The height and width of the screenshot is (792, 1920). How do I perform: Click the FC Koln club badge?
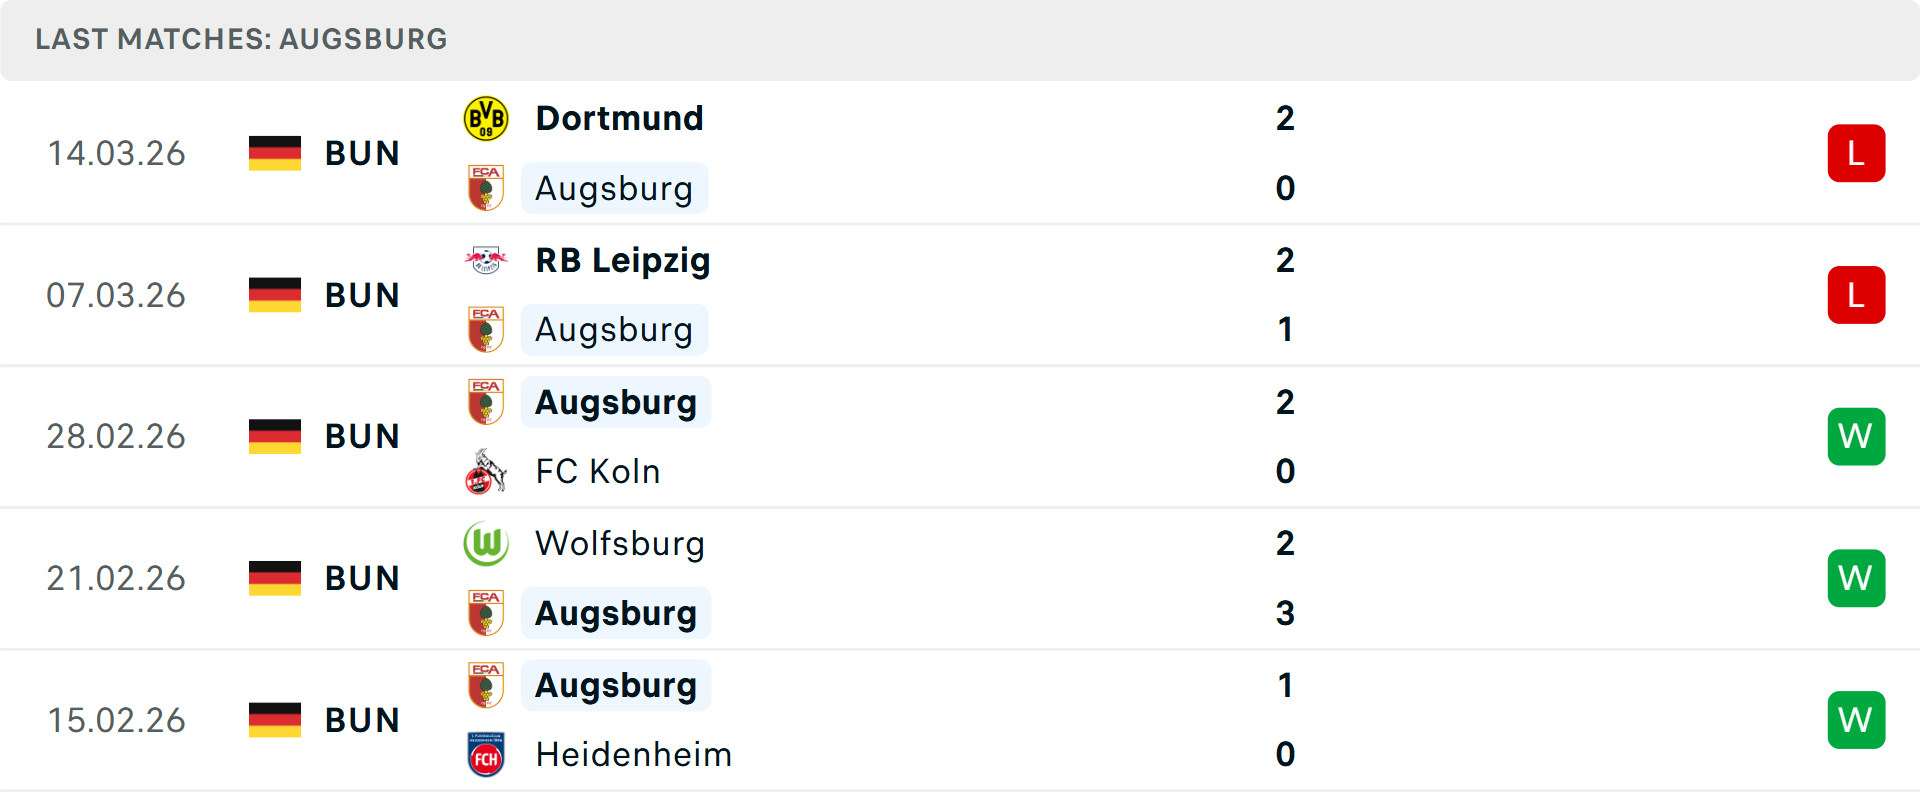[x=486, y=470]
